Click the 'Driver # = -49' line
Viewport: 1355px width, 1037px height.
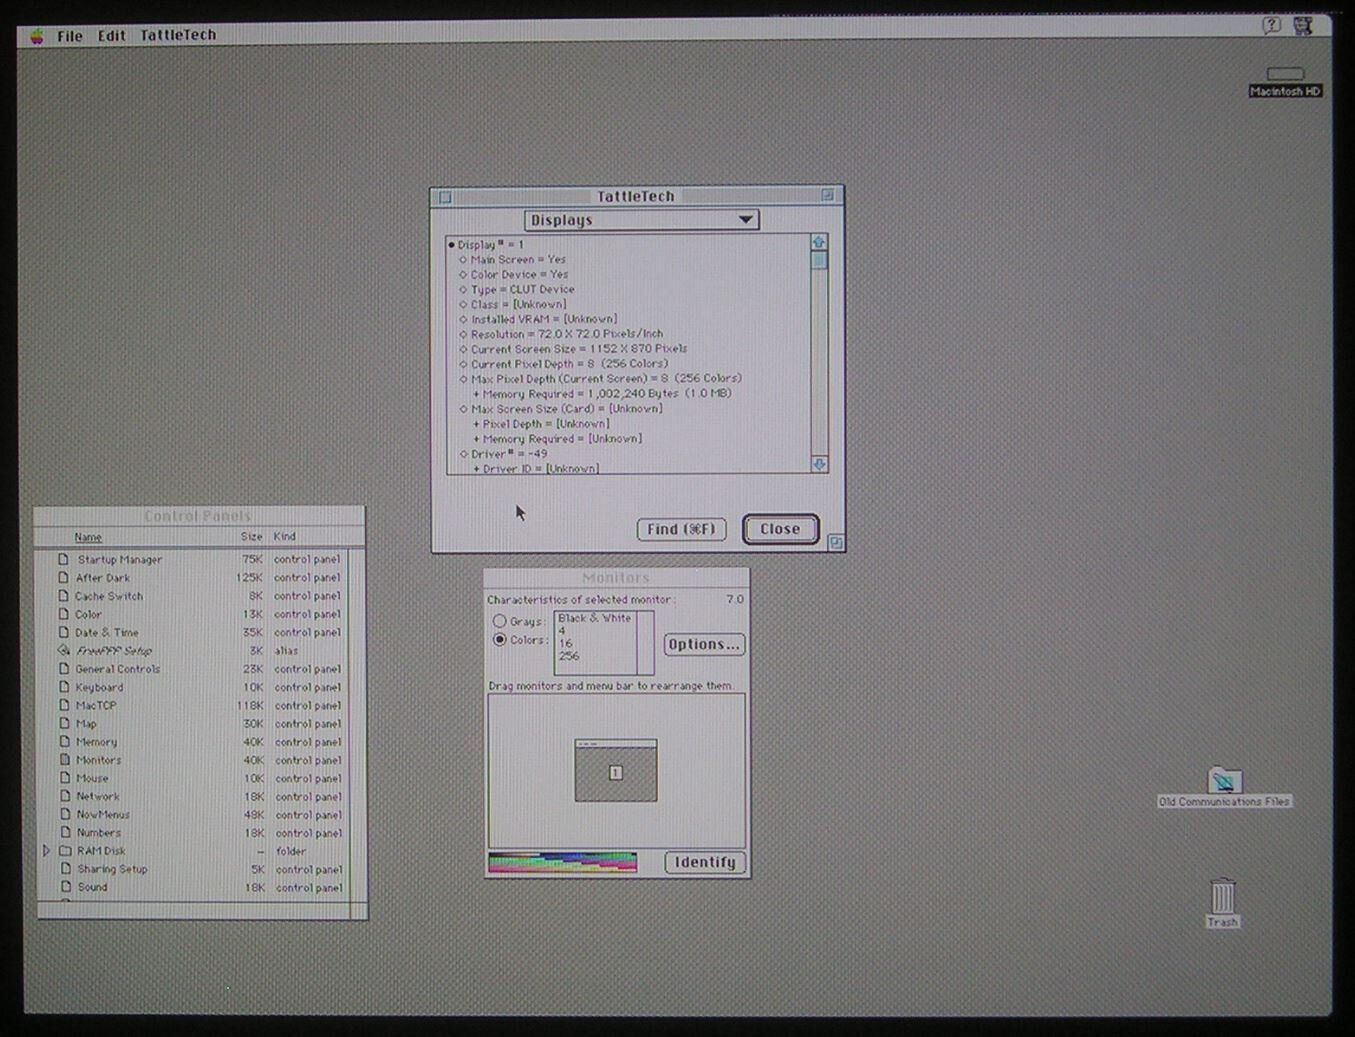pos(503,453)
